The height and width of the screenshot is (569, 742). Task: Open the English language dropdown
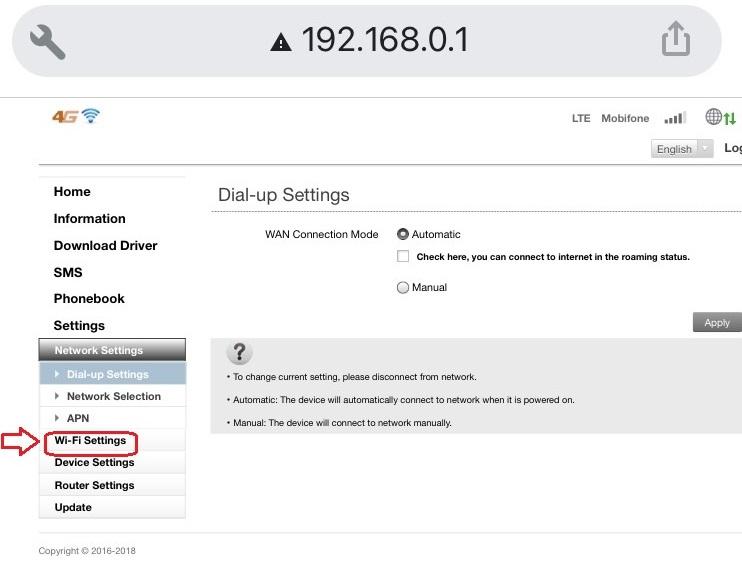point(682,149)
